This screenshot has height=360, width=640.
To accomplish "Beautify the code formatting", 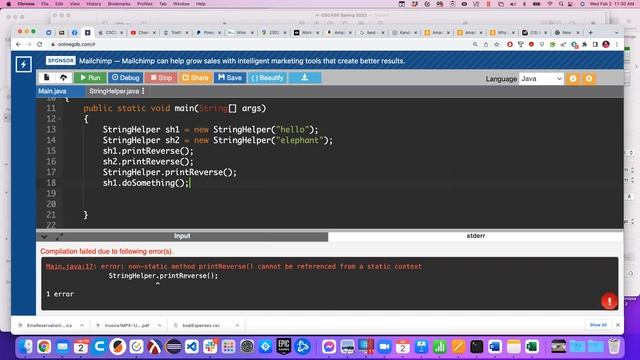I will (x=267, y=78).
